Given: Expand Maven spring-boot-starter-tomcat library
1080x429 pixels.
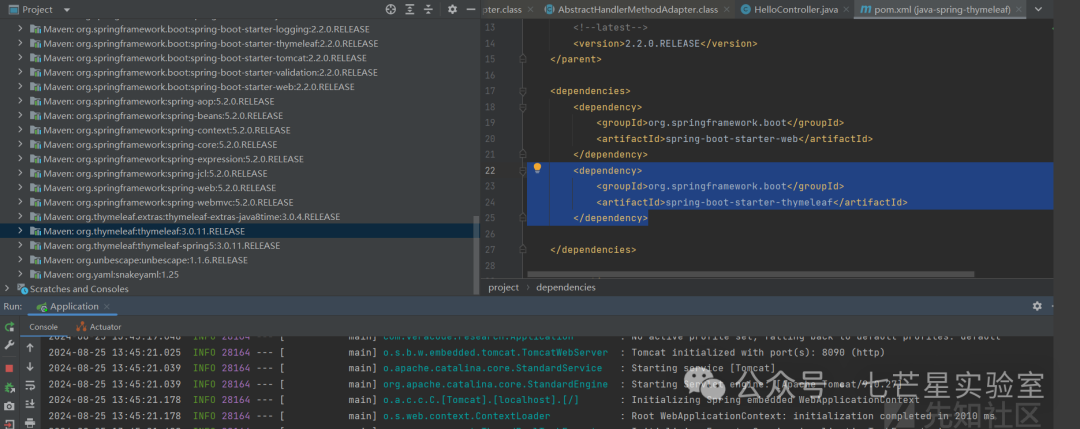Looking at the screenshot, I should click(x=21, y=58).
